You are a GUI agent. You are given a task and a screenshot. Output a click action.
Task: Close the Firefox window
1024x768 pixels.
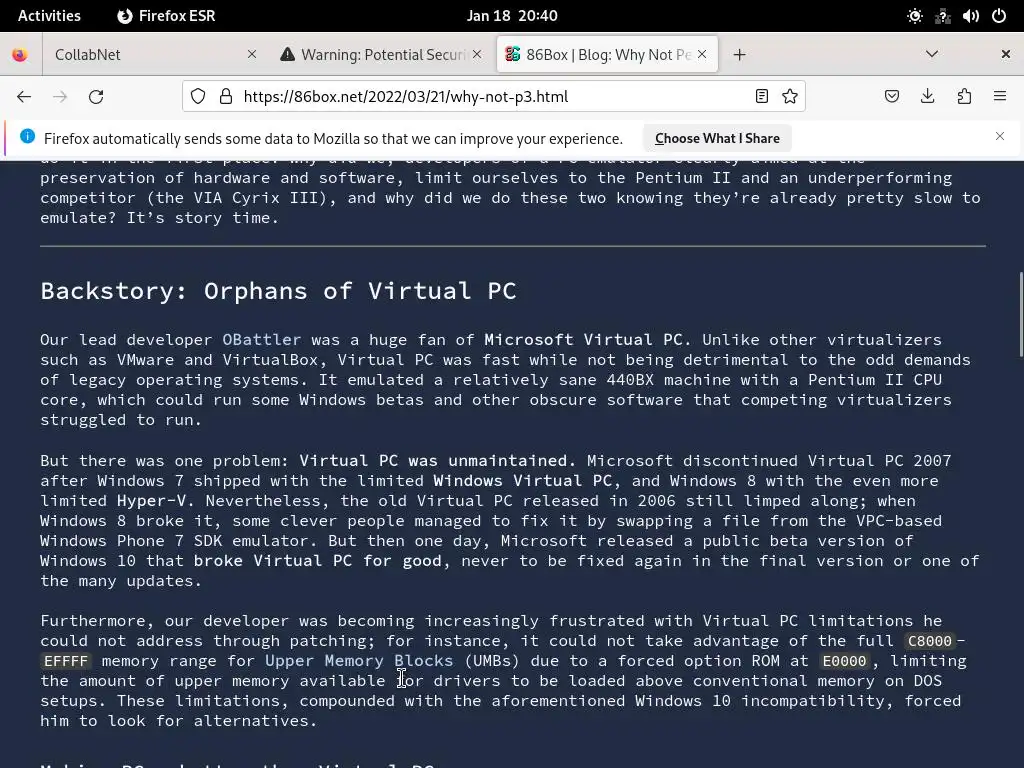(x=1006, y=54)
